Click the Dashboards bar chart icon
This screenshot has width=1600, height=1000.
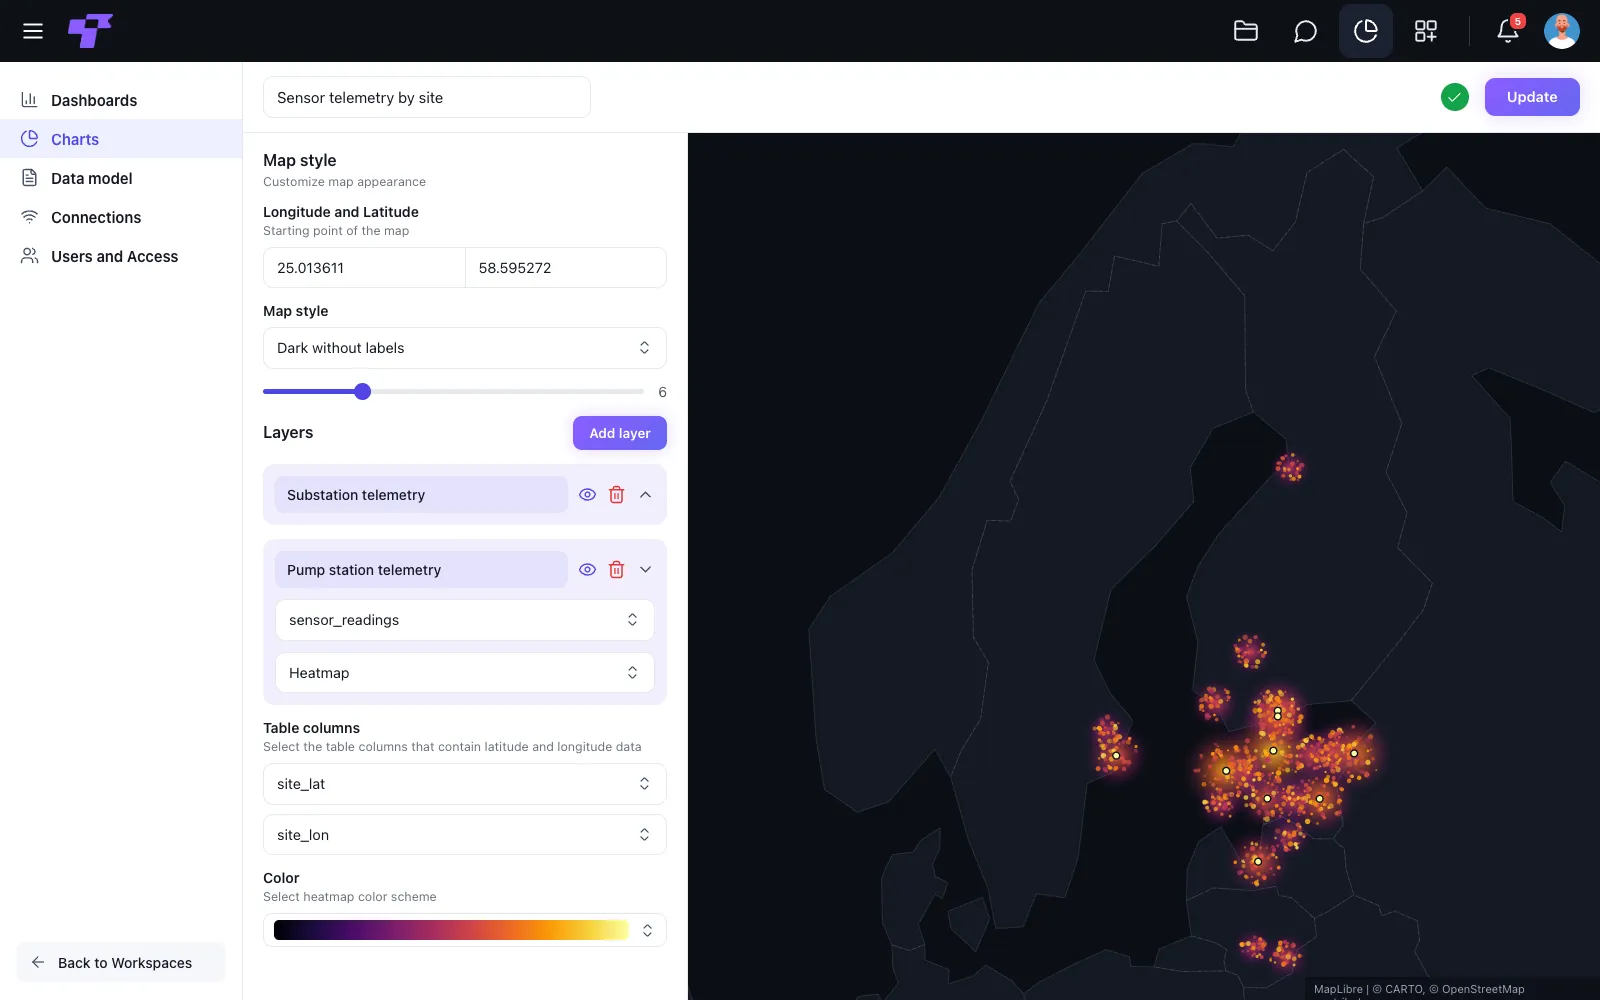click(x=30, y=100)
